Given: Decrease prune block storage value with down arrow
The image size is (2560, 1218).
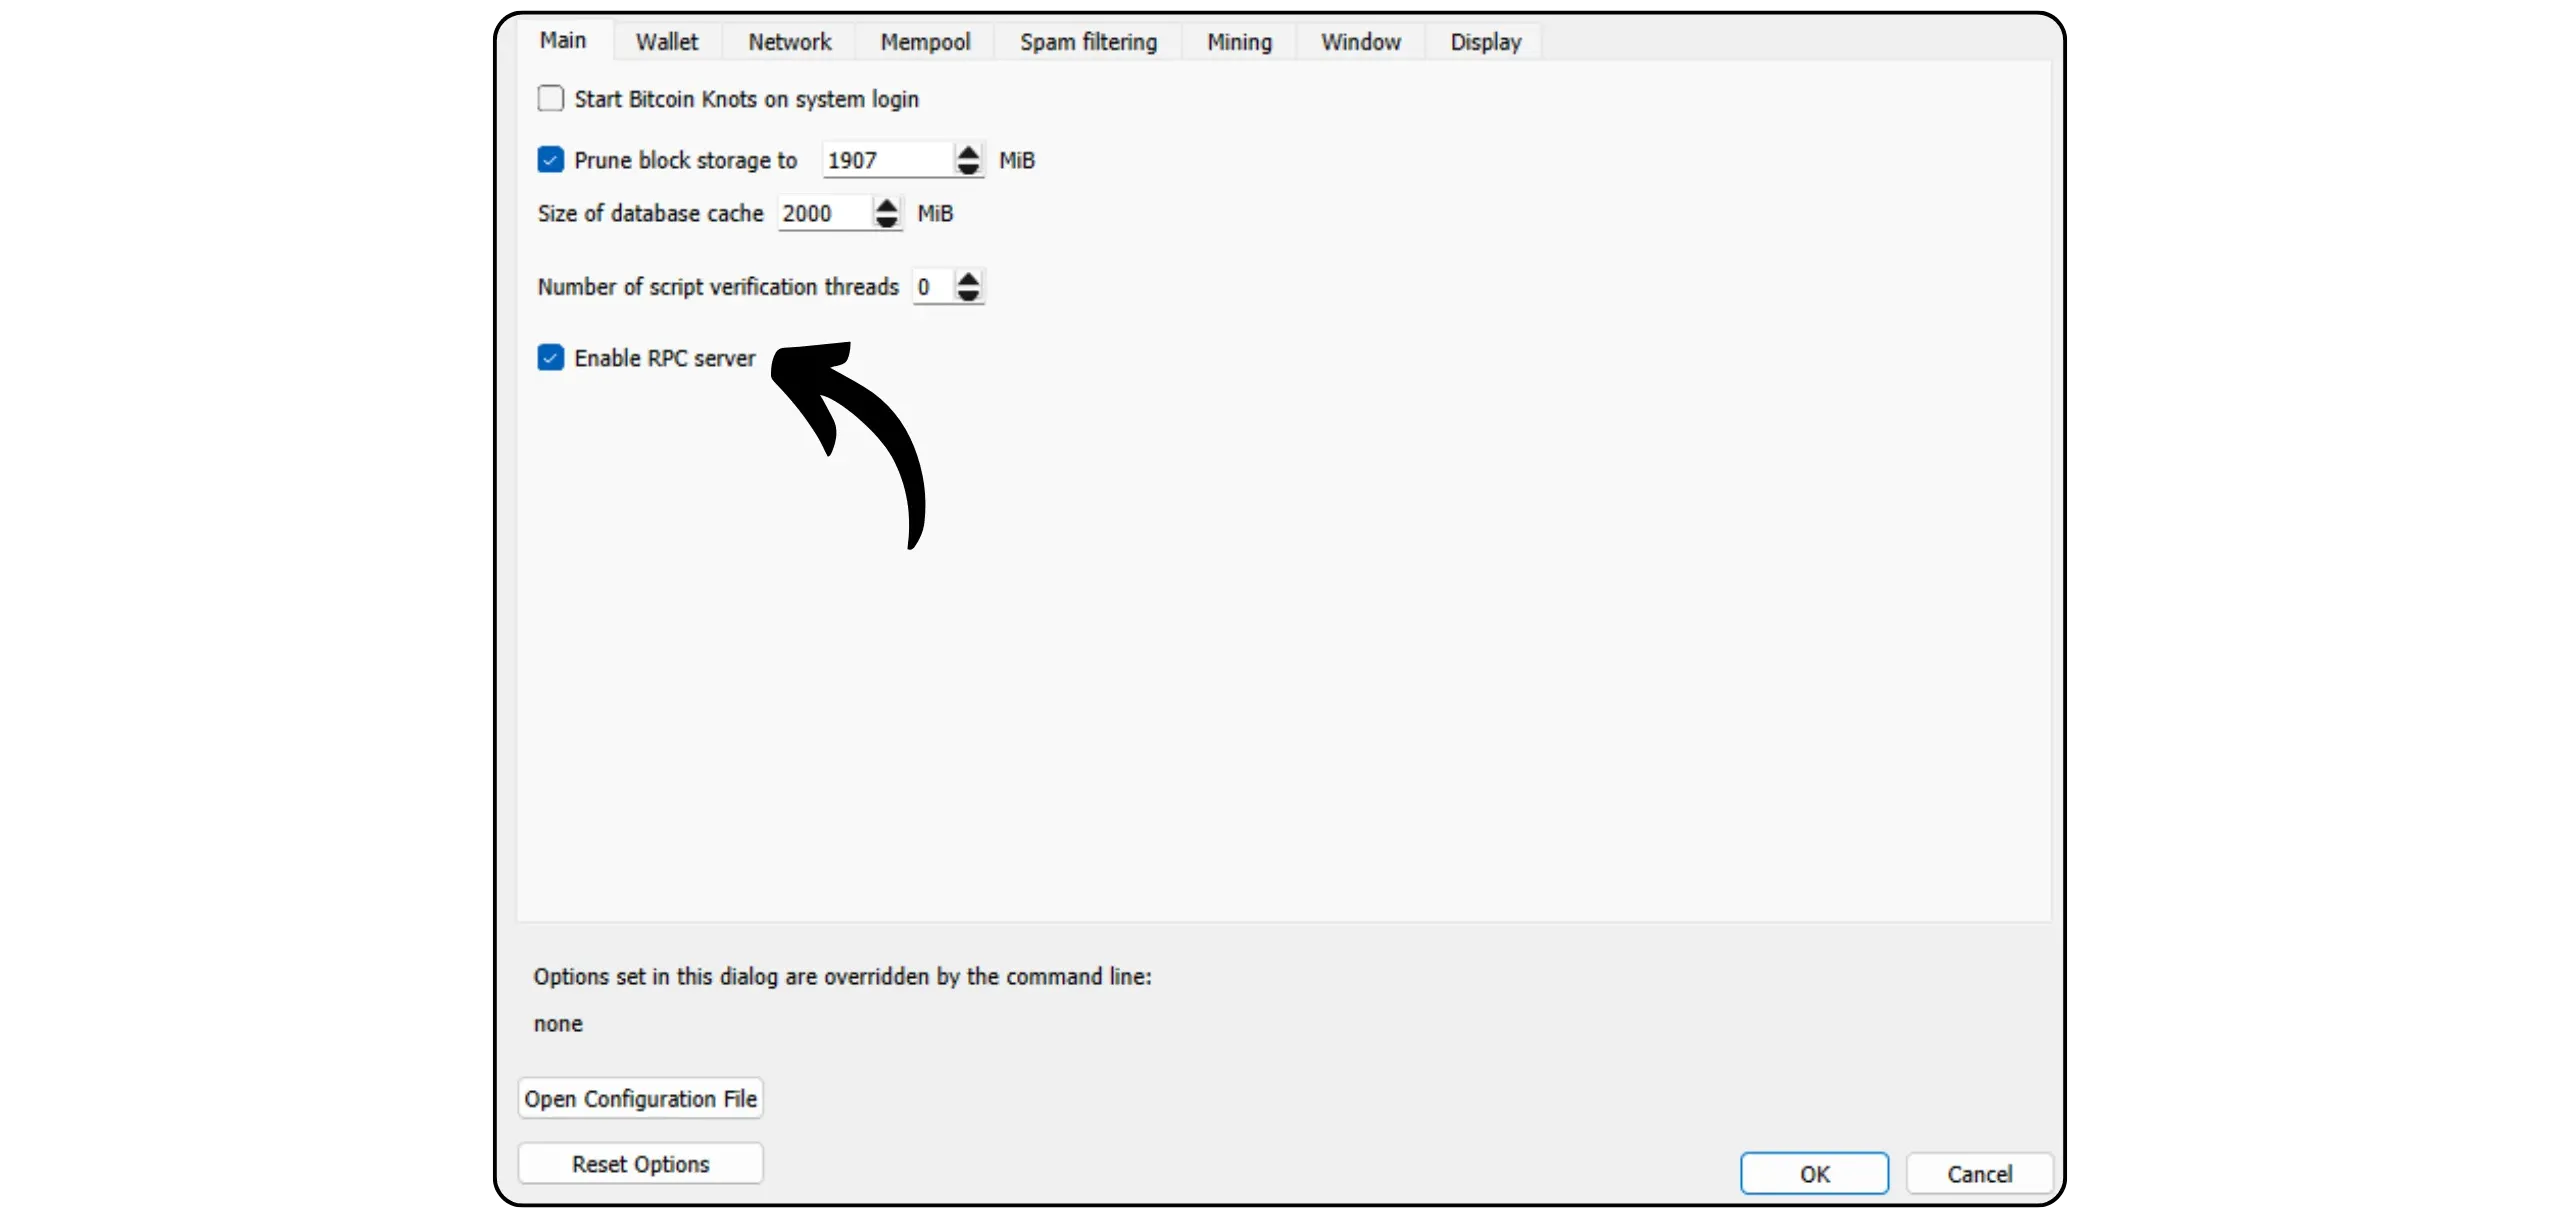Looking at the screenshot, I should [x=968, y=168].
